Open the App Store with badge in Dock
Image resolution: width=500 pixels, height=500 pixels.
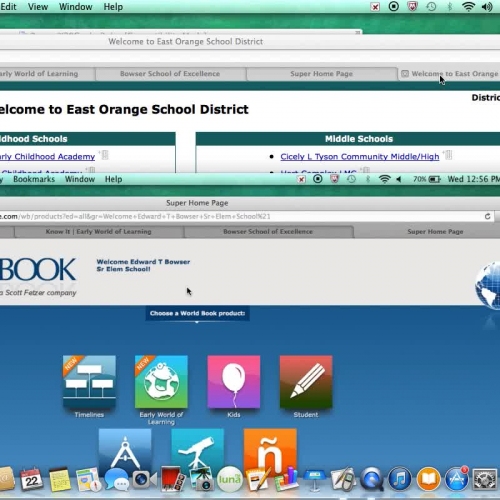[457, 479]
